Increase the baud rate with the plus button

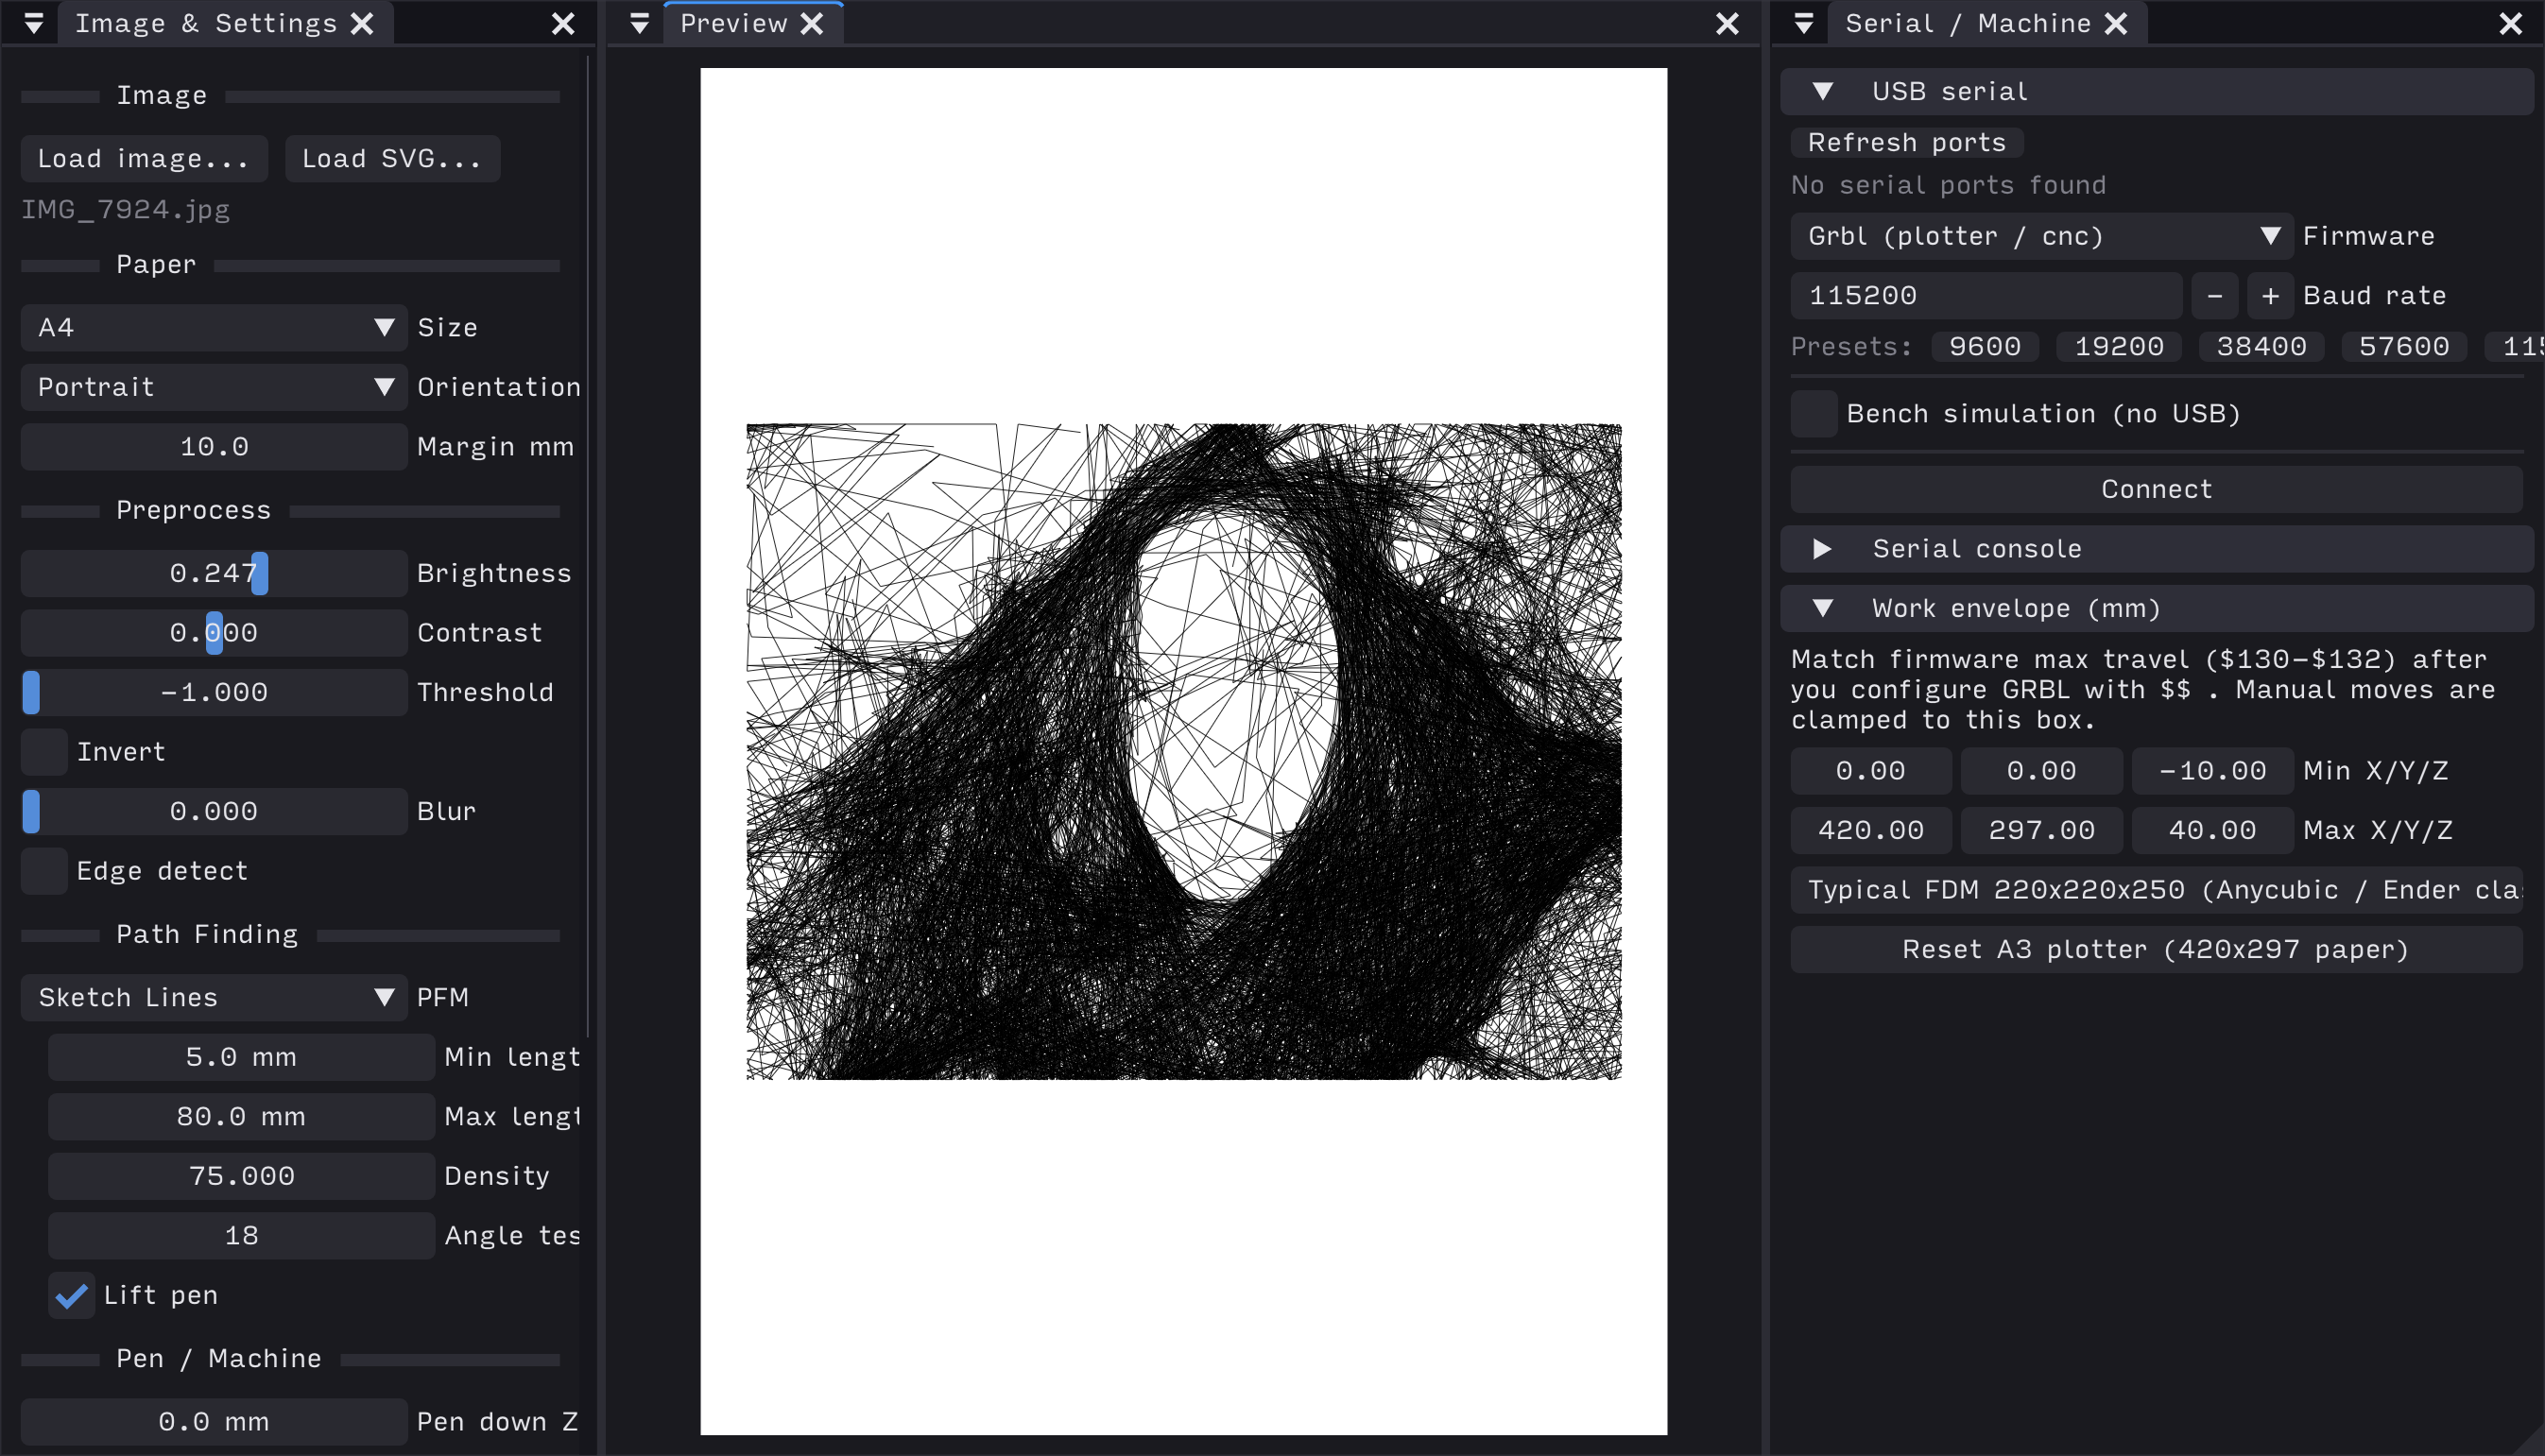(x=2270, y=296)
